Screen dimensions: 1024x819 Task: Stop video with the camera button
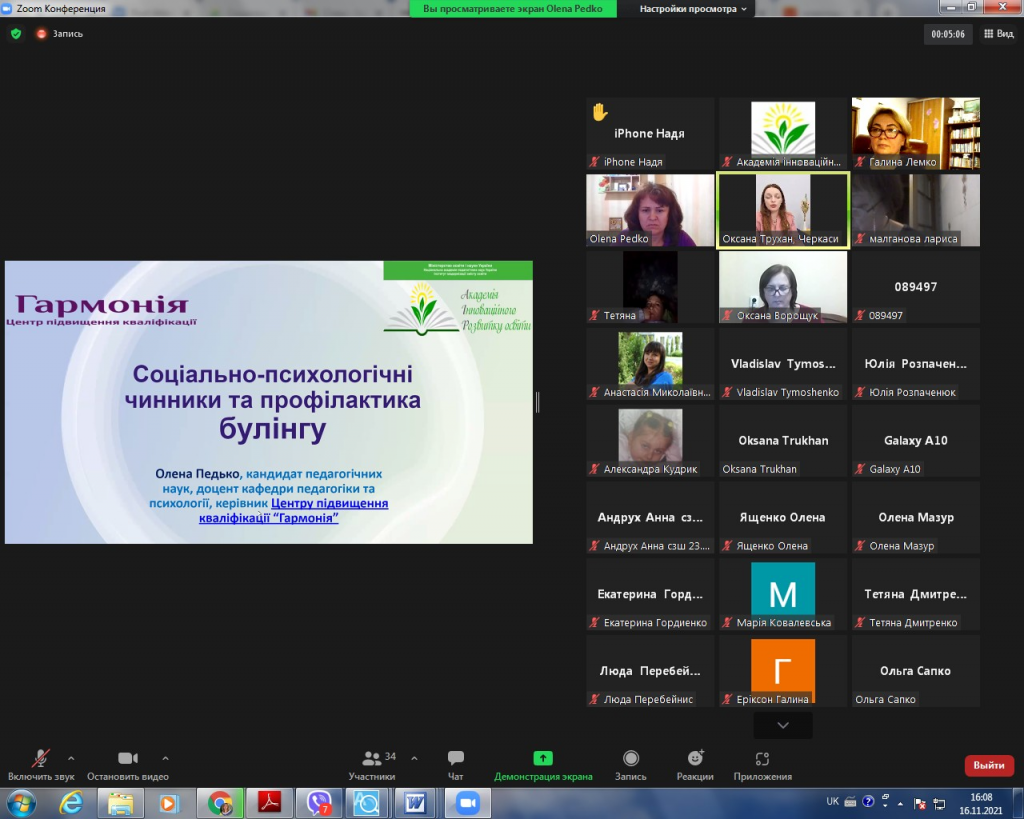[x=127, y=759]
